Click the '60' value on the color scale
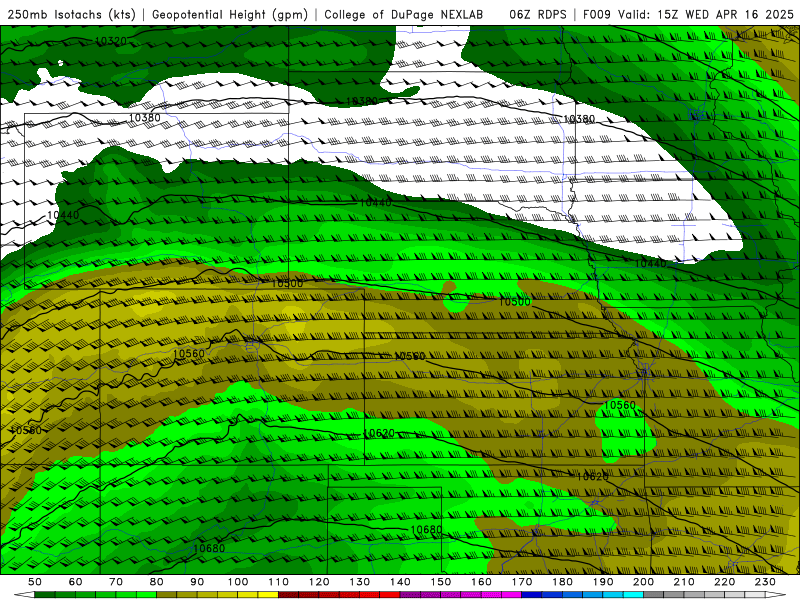 [76, 582]
